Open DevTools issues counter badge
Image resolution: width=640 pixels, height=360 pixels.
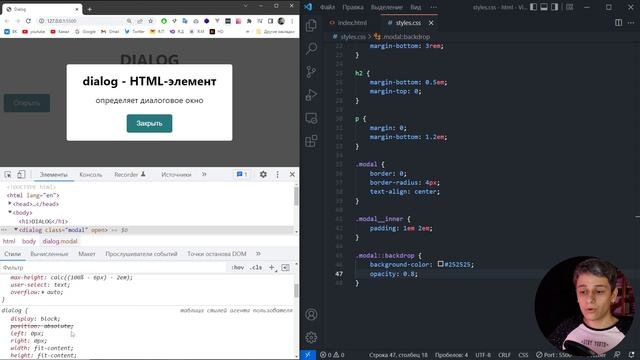point(242,174)
